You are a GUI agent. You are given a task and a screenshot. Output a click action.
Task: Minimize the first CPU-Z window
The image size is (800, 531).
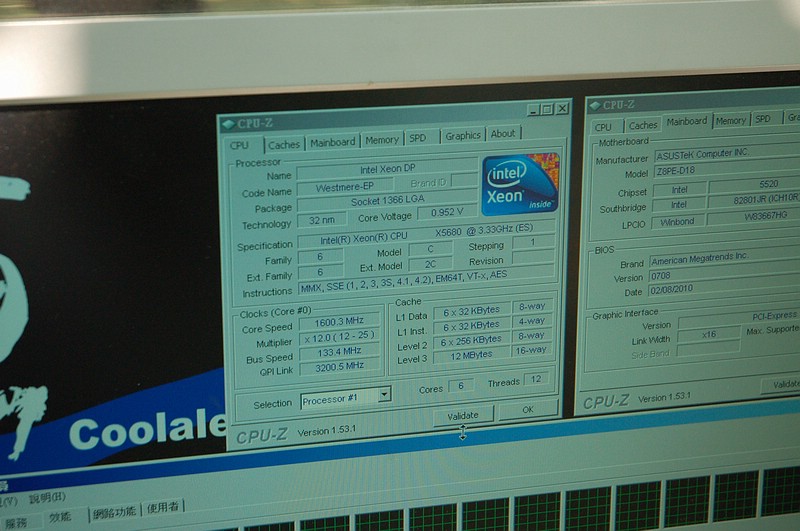pos(534,110)
